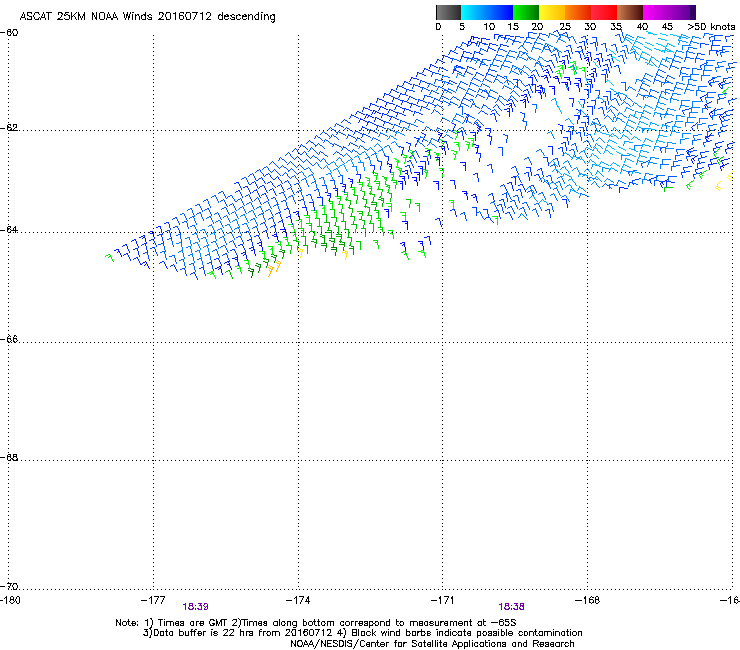The image size is (740, 650).
Task: Click the -60 latitude axis label
Action: (9, 33)
